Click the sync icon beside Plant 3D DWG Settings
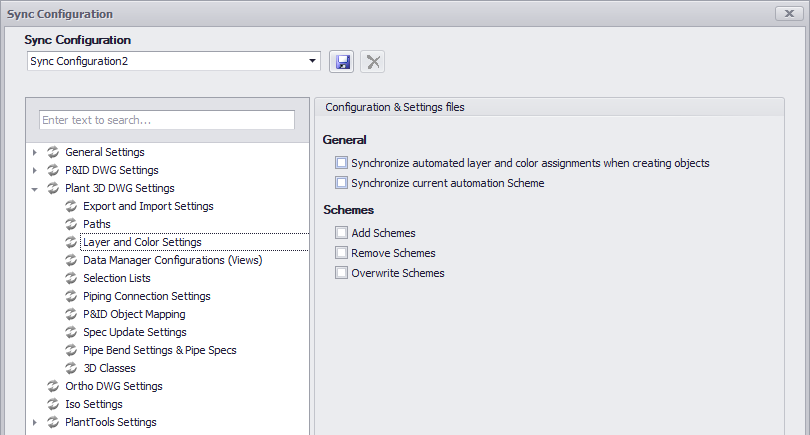Screen dimensions: 810x435 53,188
